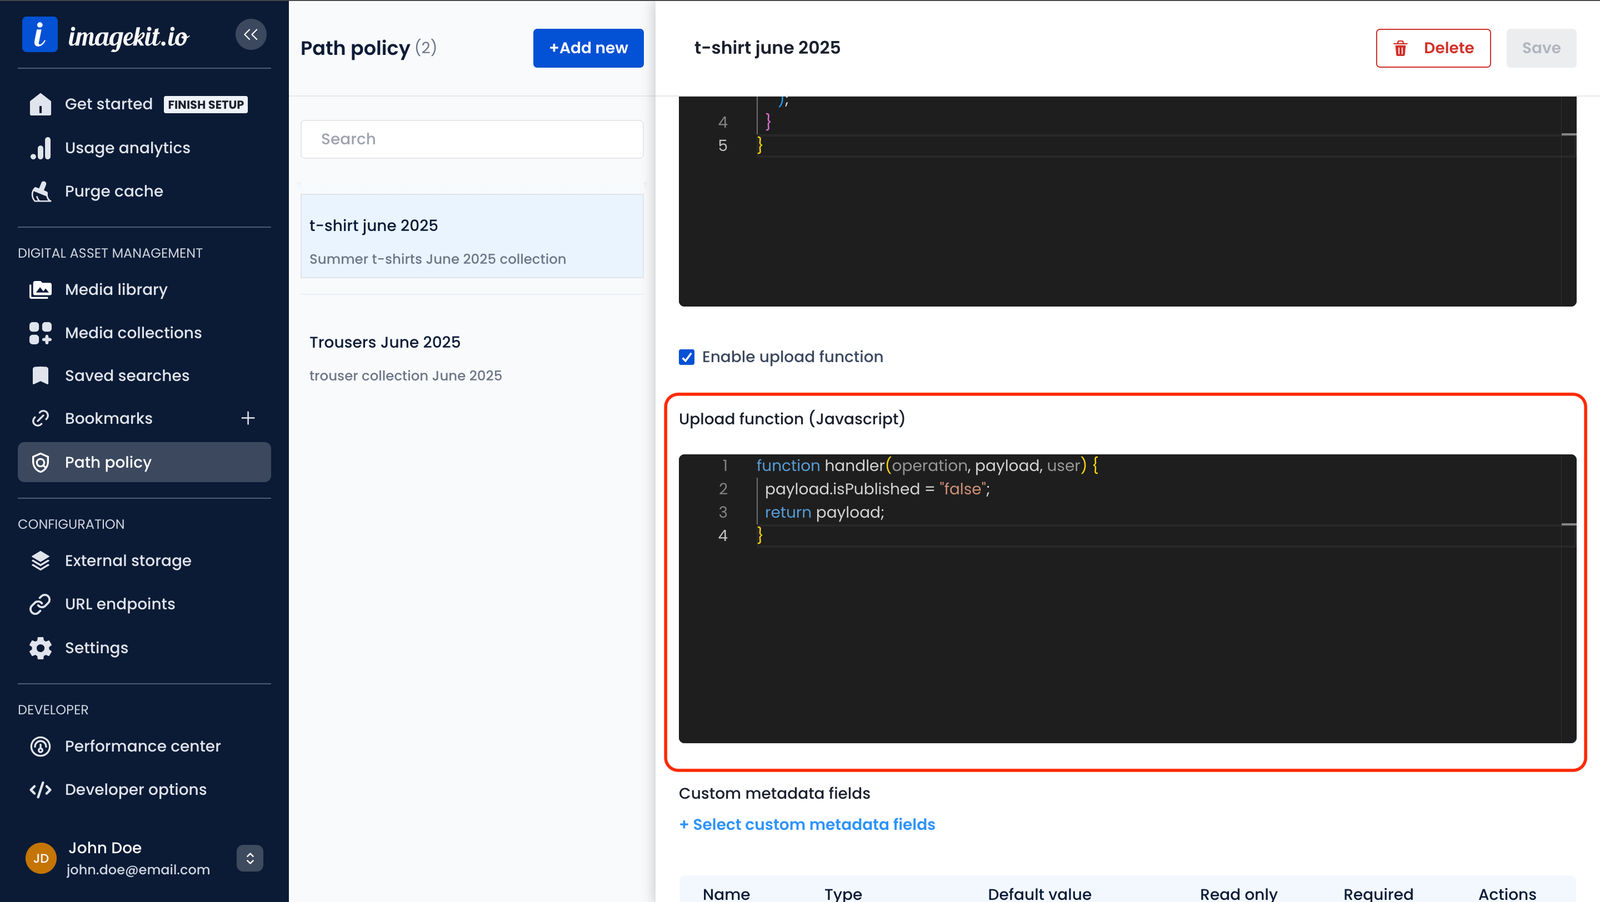Click the External storage layers icon
1600x902 pixels.
coord(40,561)
